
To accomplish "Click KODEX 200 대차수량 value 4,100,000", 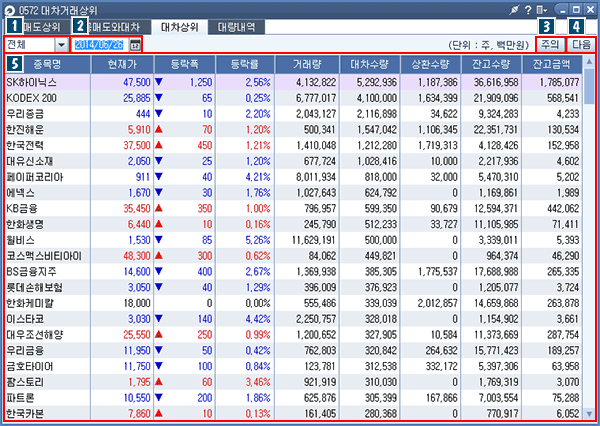I will (x=377, y=98).
